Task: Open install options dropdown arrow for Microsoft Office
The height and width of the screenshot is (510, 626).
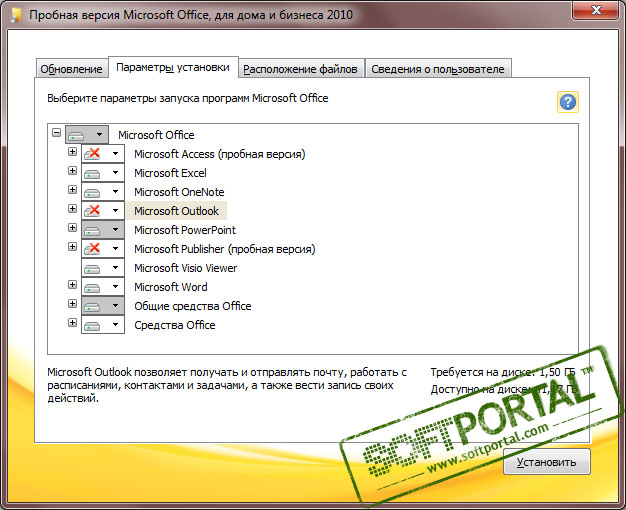Action: click(99, 135)
